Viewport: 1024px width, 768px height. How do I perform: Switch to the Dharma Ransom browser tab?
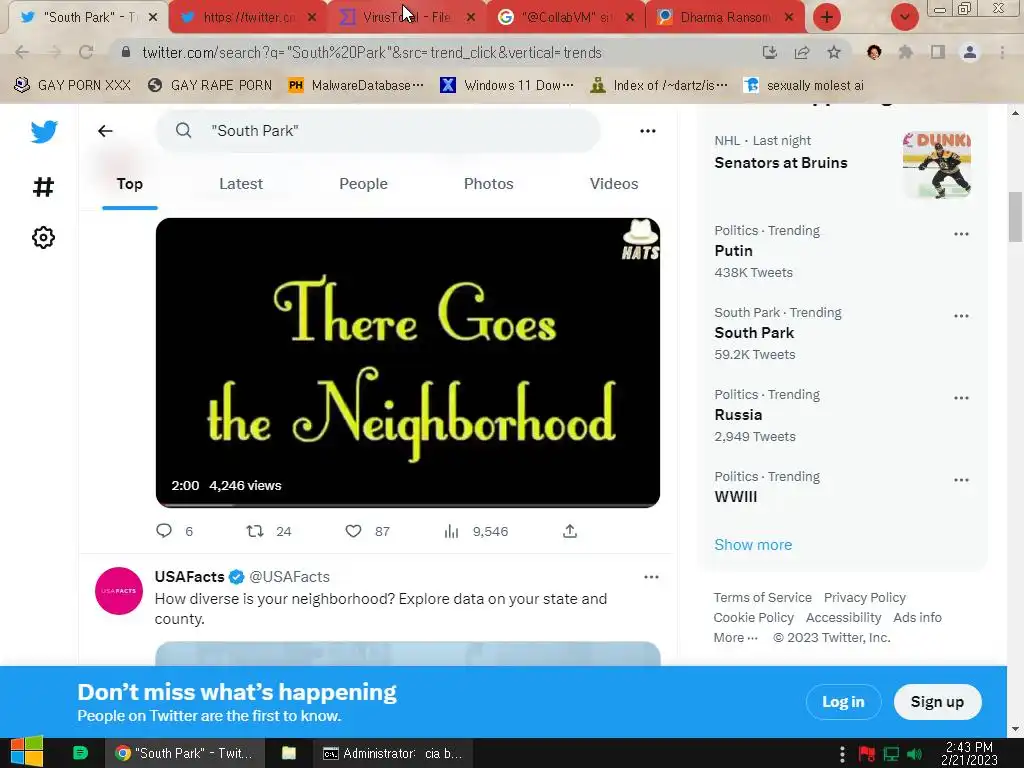click(725, 18)
